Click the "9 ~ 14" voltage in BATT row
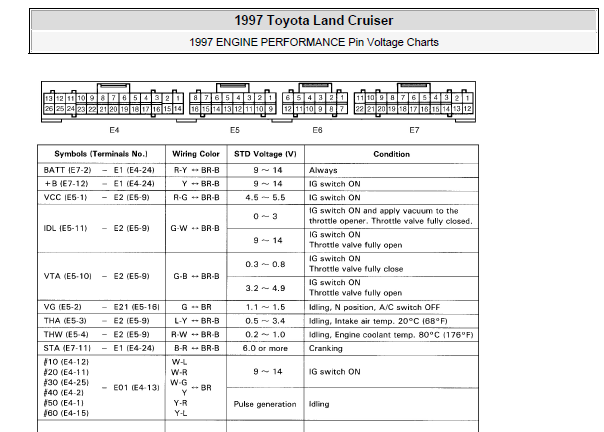 268,170
